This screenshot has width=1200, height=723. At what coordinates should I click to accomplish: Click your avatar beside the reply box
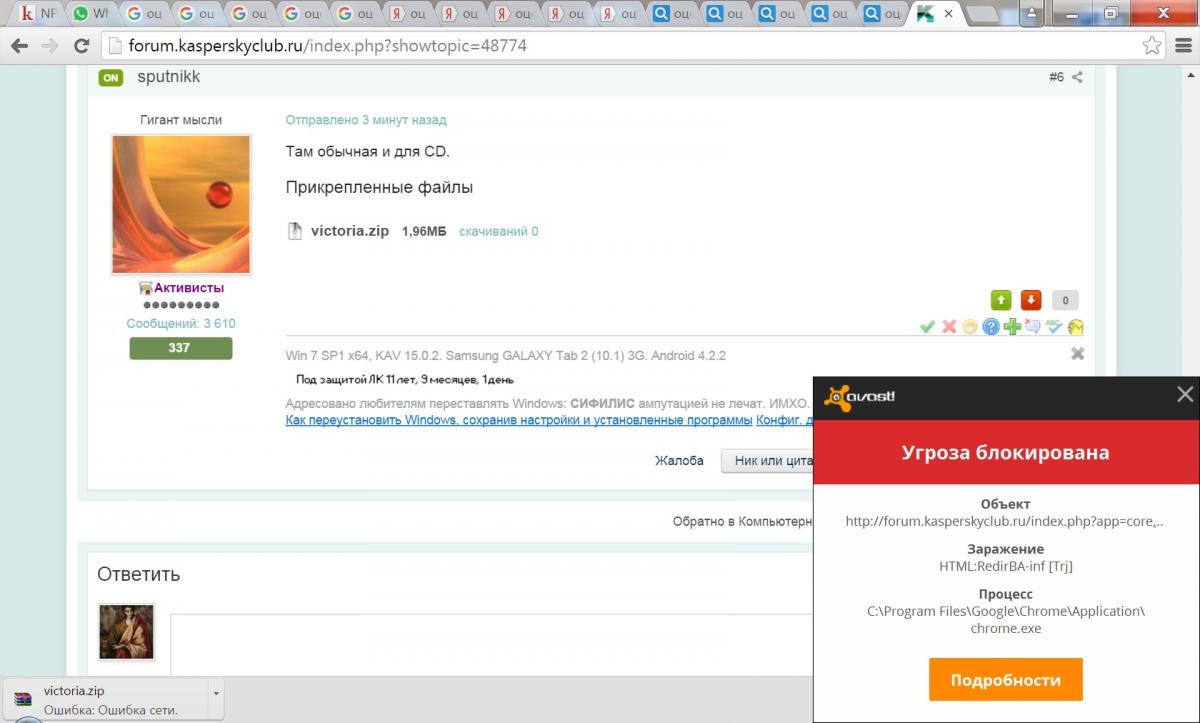coord(126,631)
